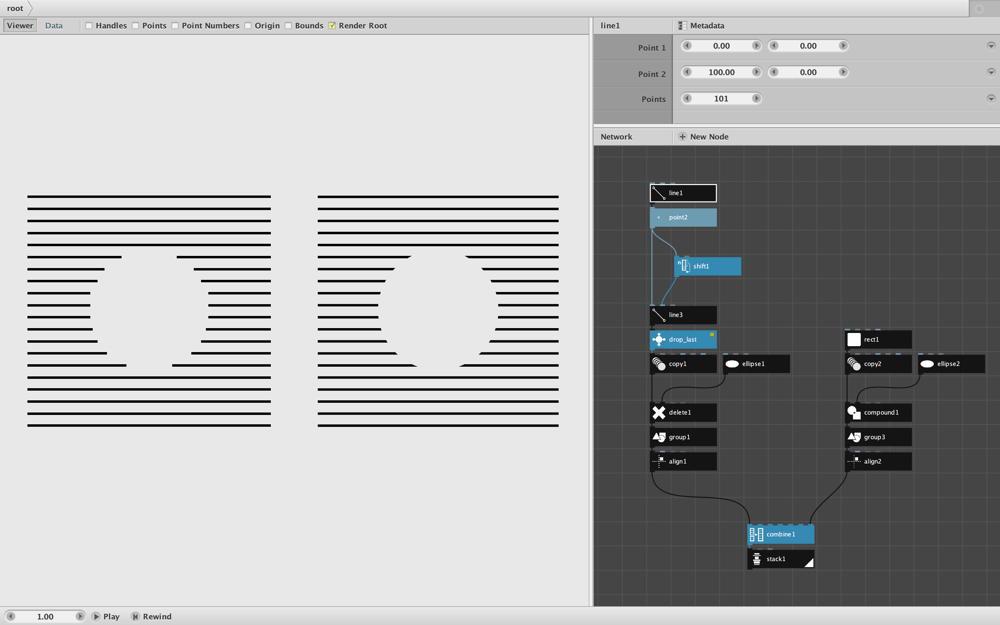Enable the Handles checkbox
Viewport: 1000px width, 625px height.
[89, 26]
